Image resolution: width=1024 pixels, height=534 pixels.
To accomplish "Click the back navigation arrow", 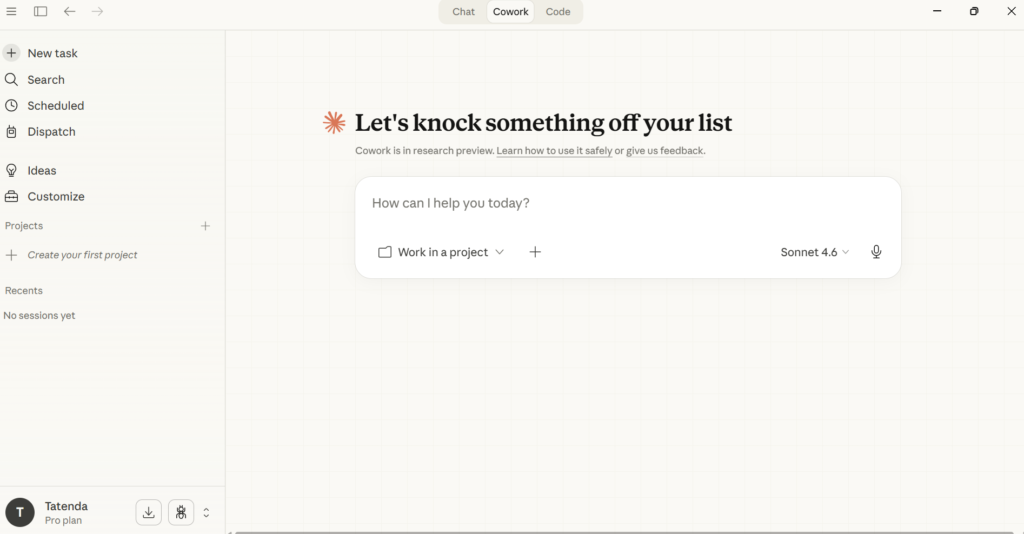I will [69, 12].
